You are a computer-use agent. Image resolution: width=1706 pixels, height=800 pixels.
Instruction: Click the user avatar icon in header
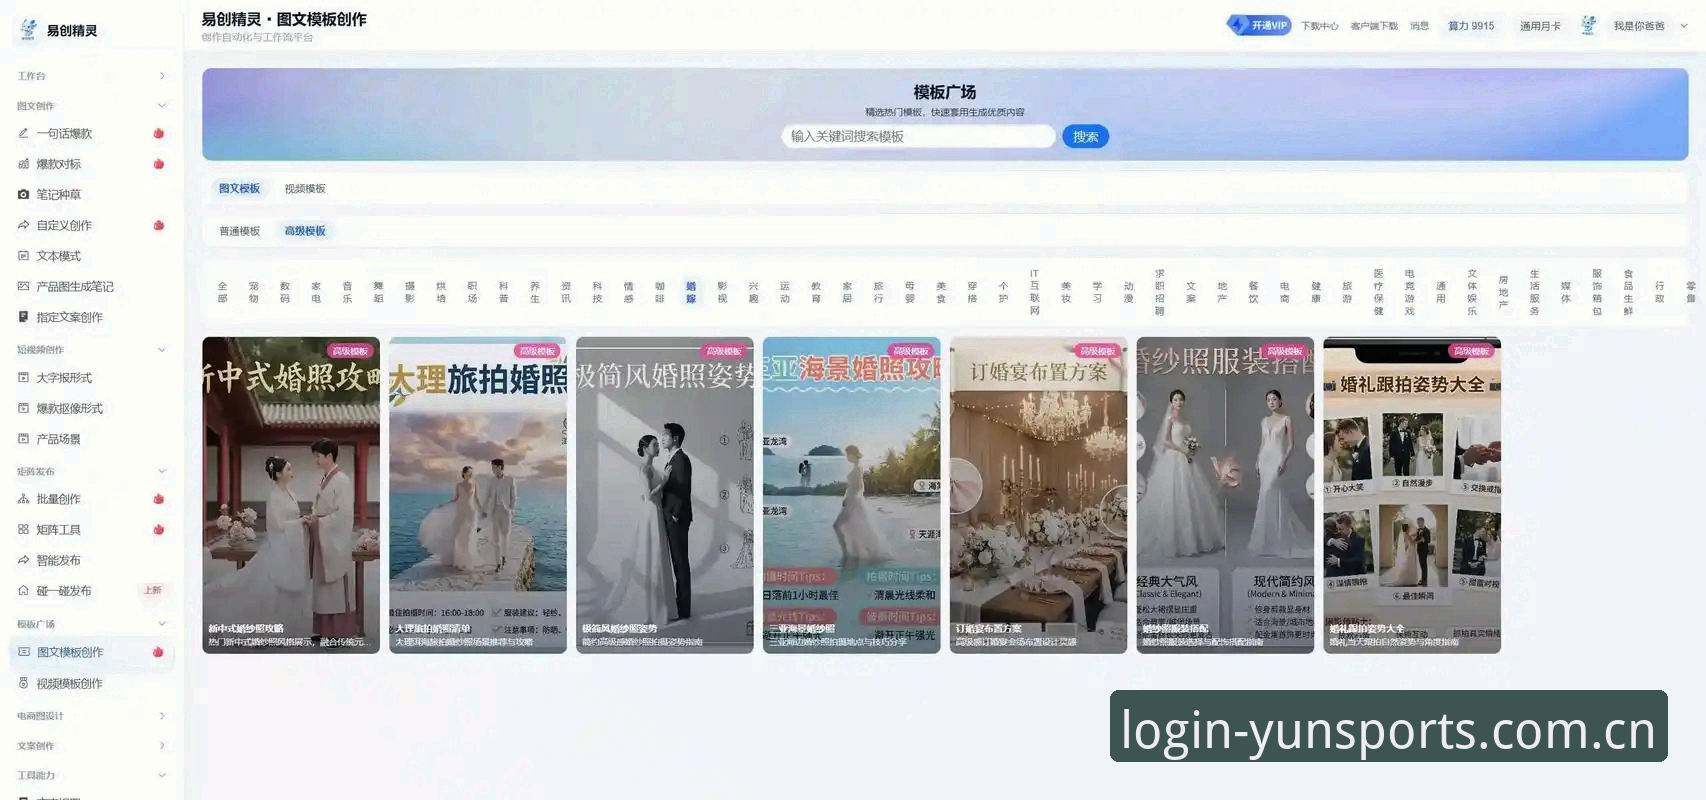click(1588, 26)
